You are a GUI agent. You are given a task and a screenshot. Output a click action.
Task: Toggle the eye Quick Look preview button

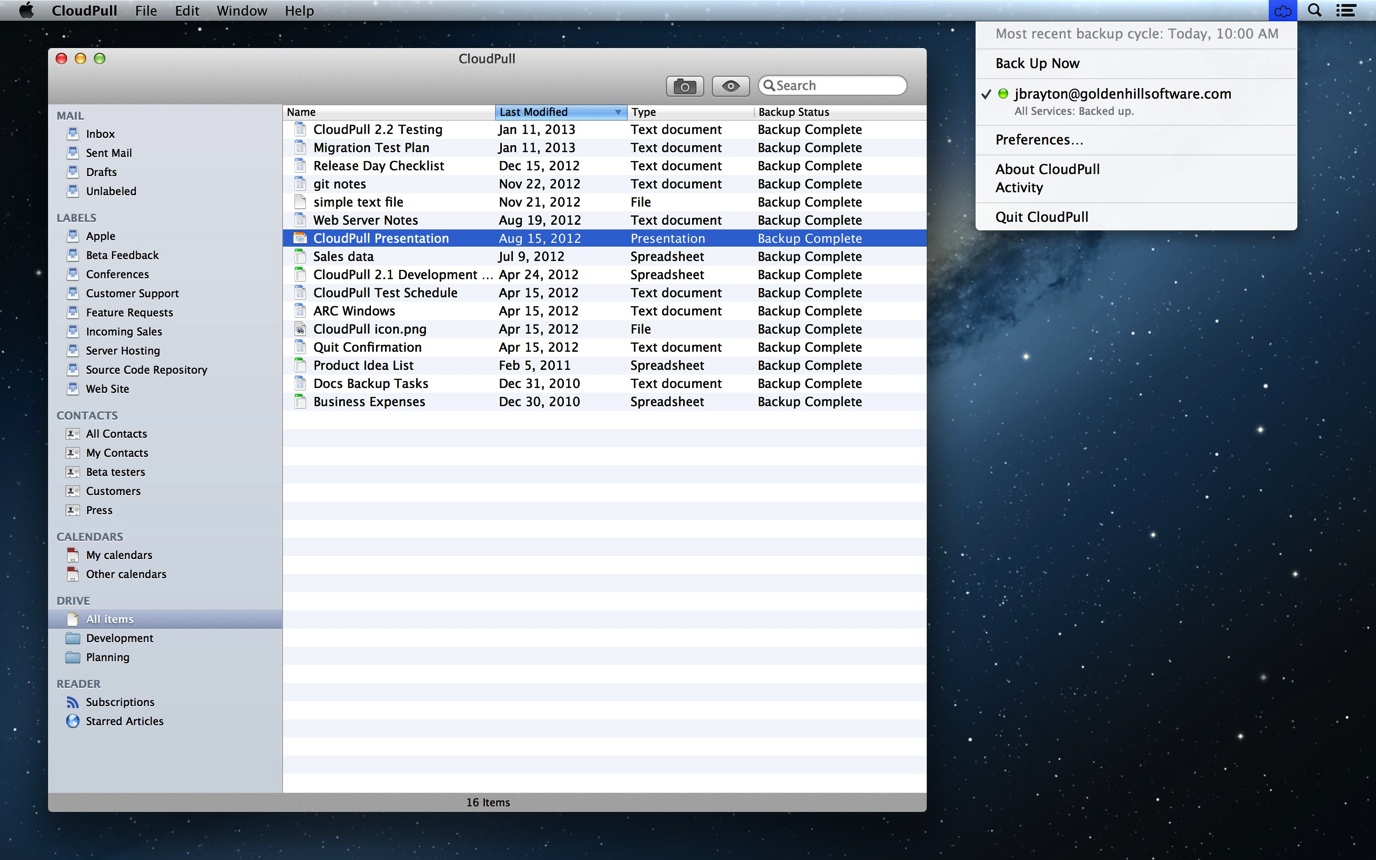point(730,86)
